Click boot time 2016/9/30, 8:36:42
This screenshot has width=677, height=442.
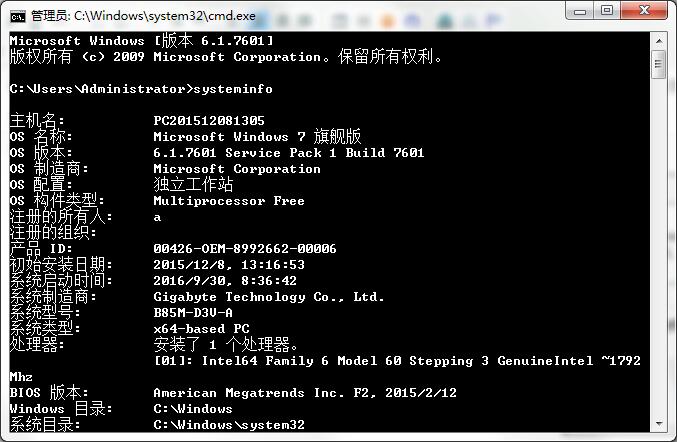(x=225, y=281)
